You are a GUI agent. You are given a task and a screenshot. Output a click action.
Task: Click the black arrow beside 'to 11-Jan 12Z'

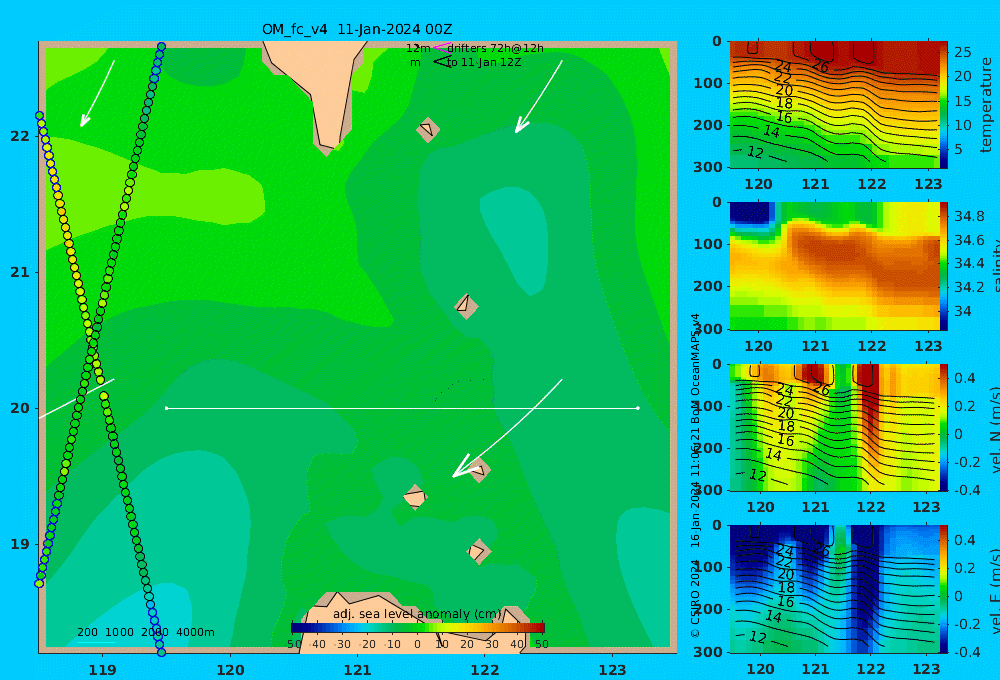[441, 62]
